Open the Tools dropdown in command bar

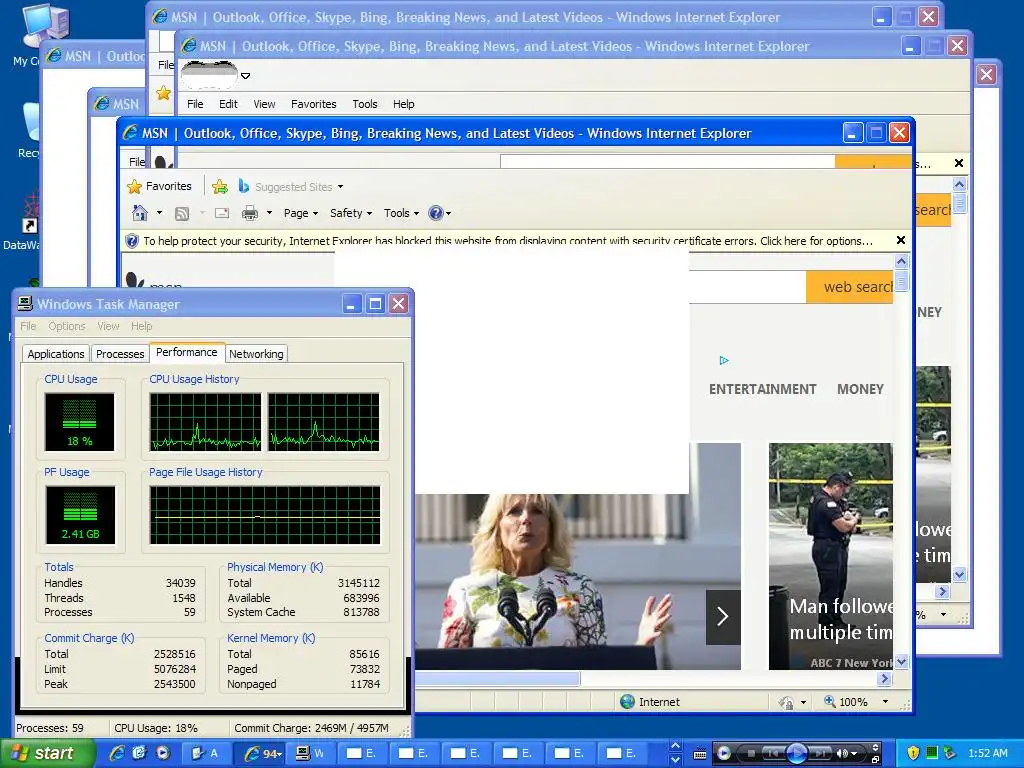coord(401,213)
